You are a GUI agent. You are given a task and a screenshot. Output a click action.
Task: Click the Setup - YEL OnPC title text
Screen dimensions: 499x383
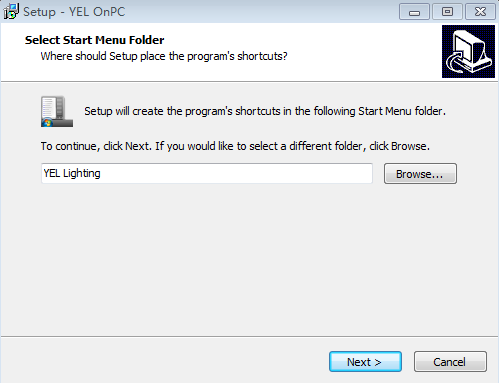[74, 12]
